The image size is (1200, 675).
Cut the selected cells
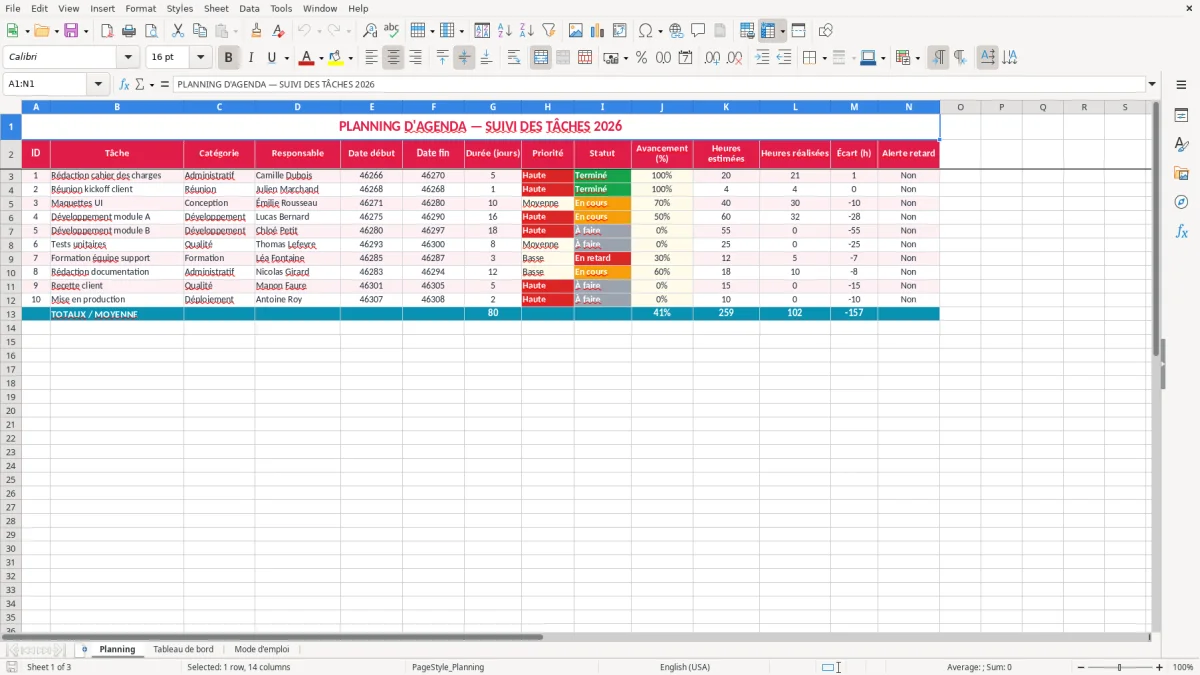[x=178, y=31]
